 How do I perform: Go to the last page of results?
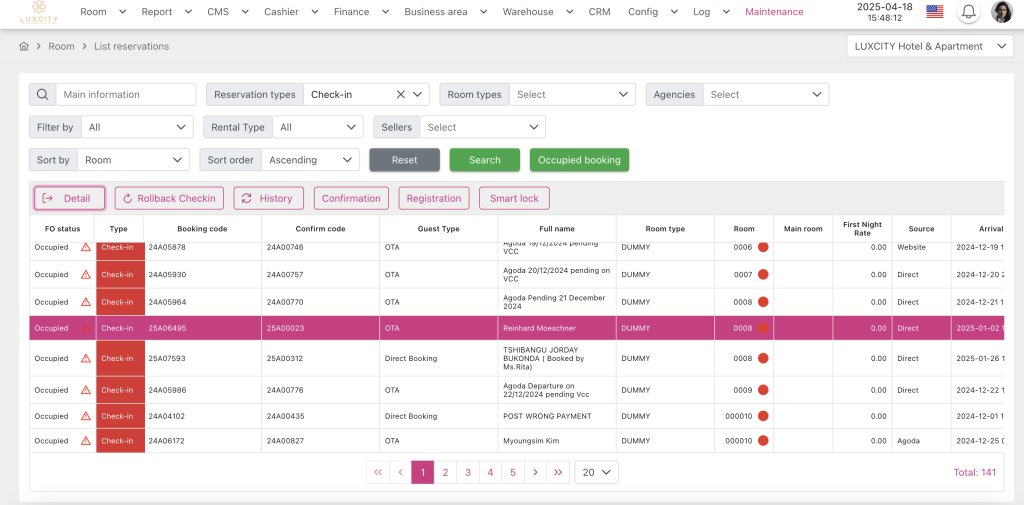tap(558, 472)
